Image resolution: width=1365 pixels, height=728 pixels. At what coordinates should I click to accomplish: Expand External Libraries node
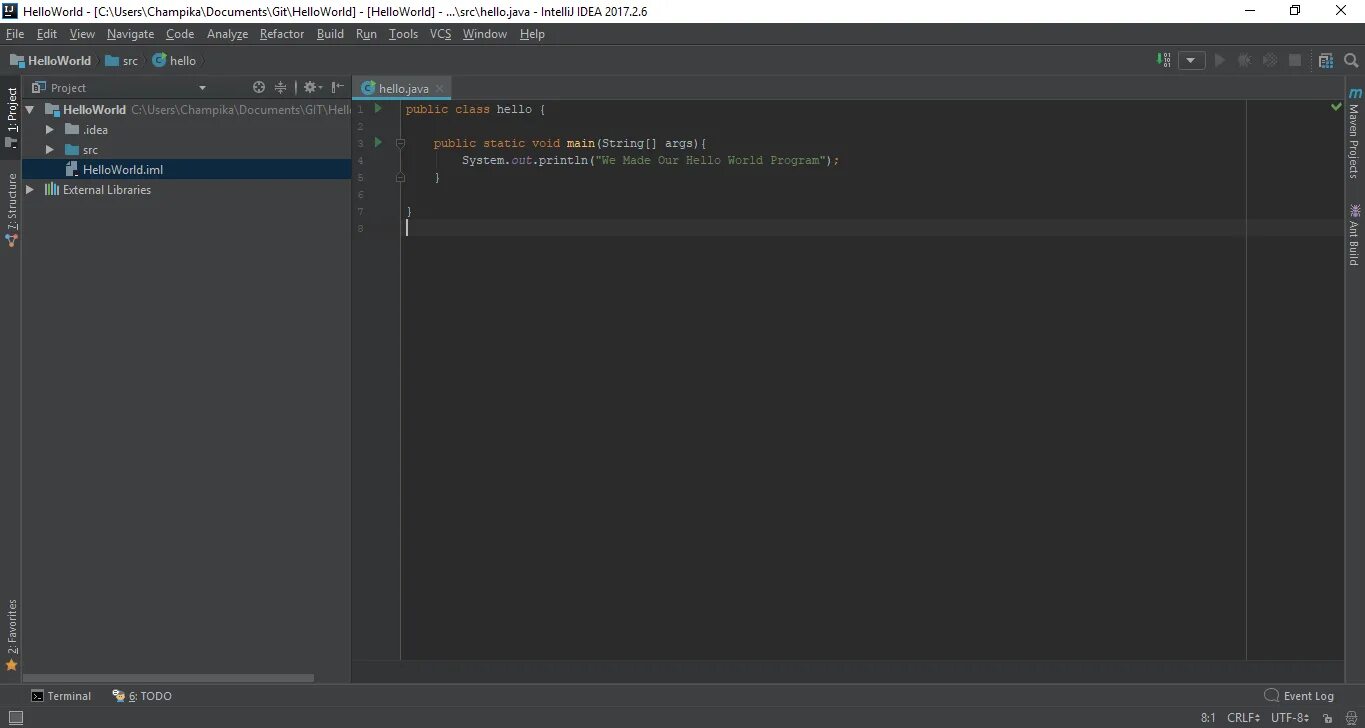click(29, 189)
